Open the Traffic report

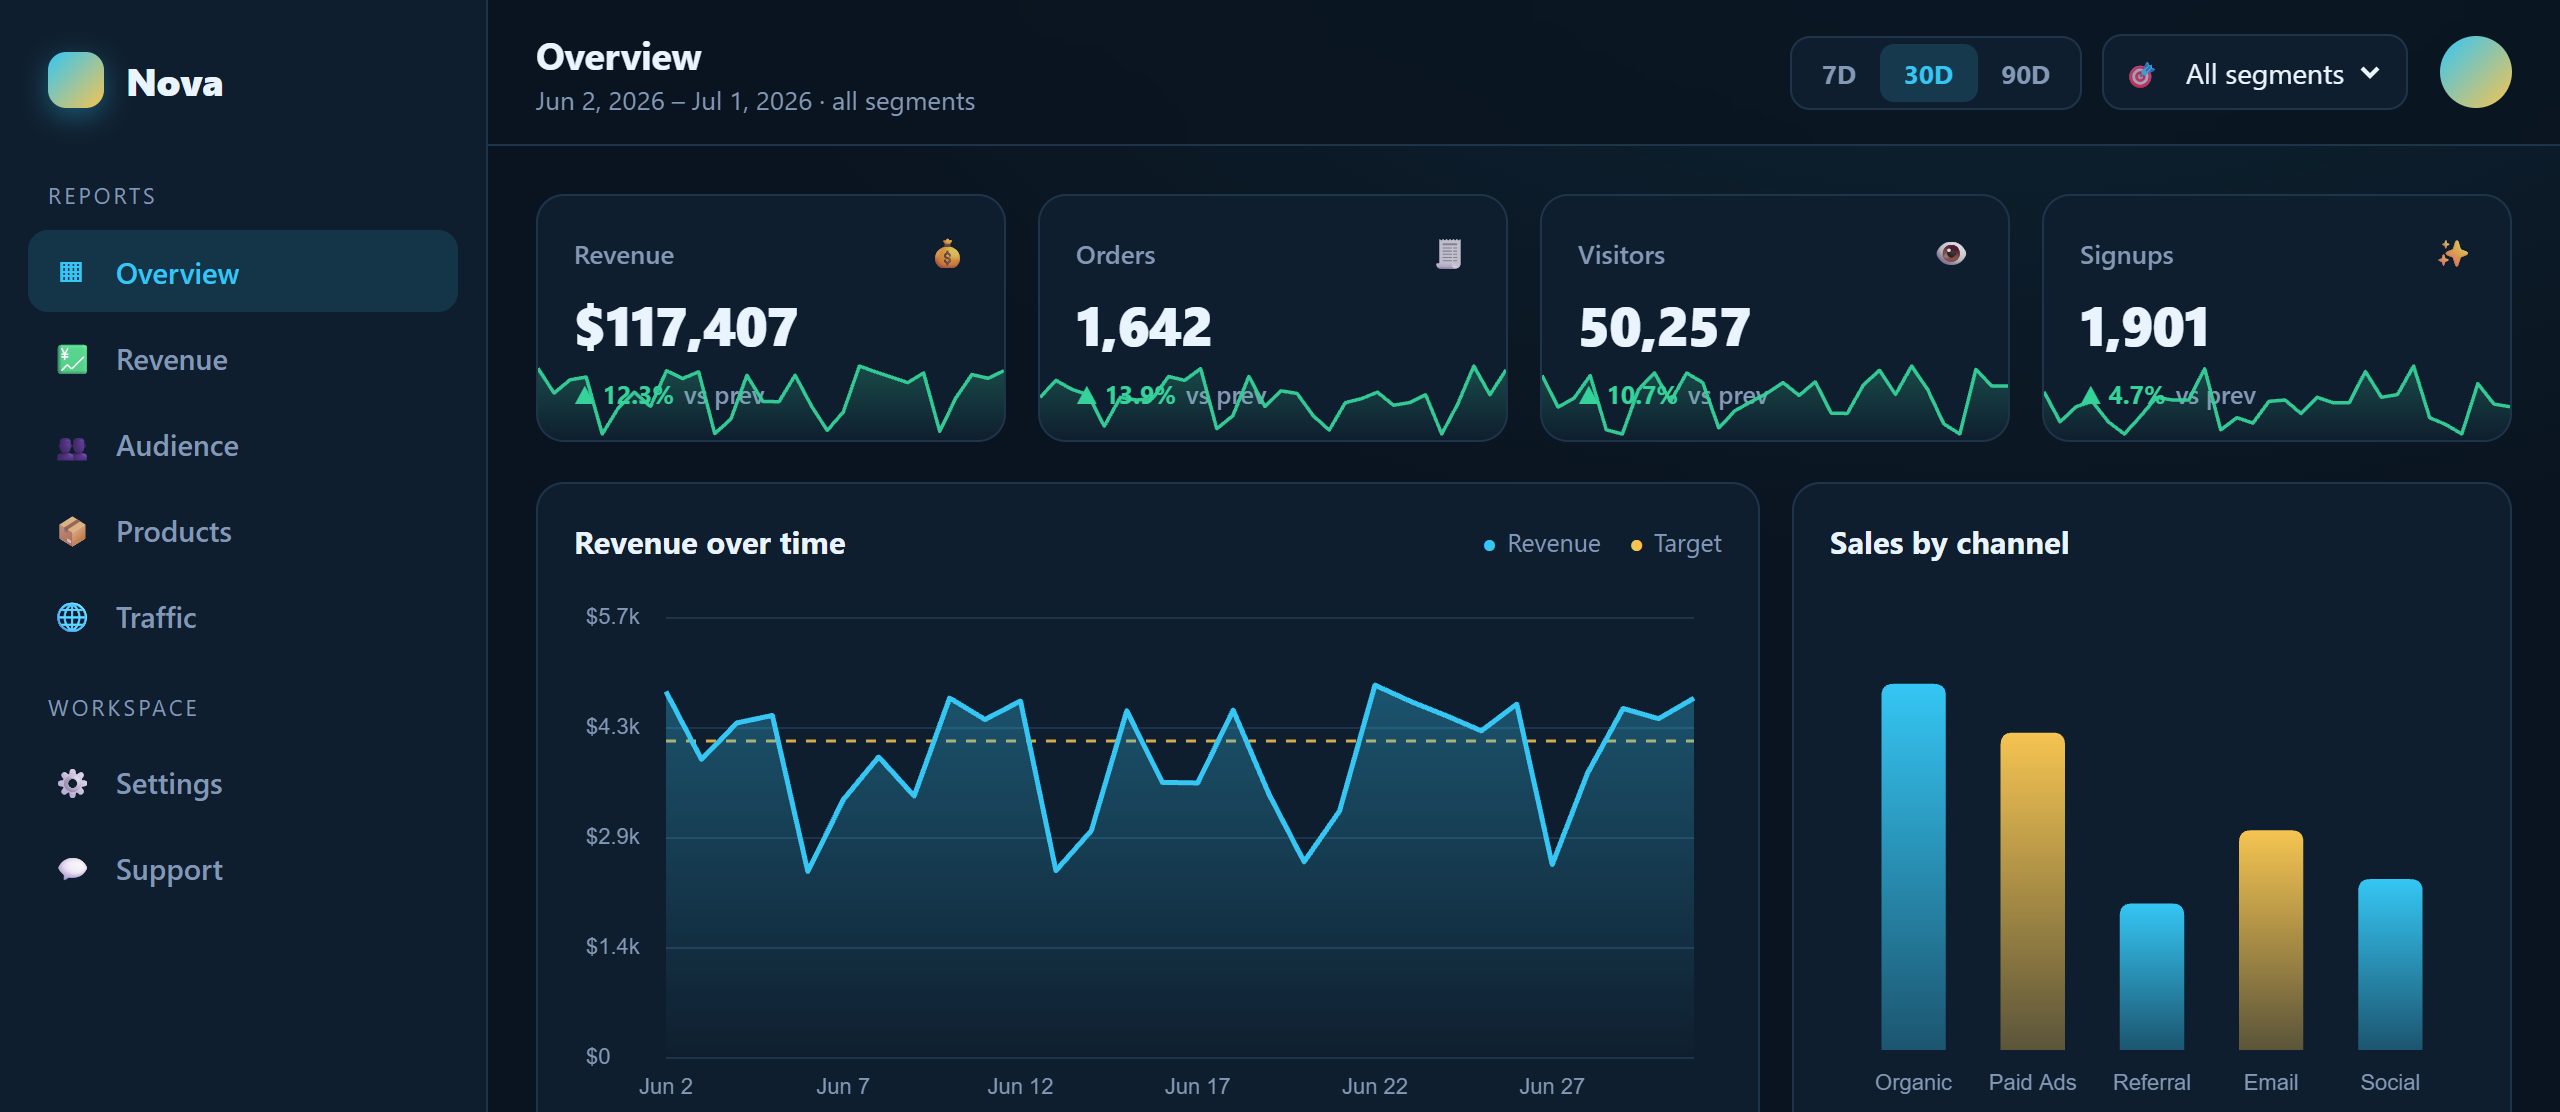pyautogui.click(x=243, y=617)
